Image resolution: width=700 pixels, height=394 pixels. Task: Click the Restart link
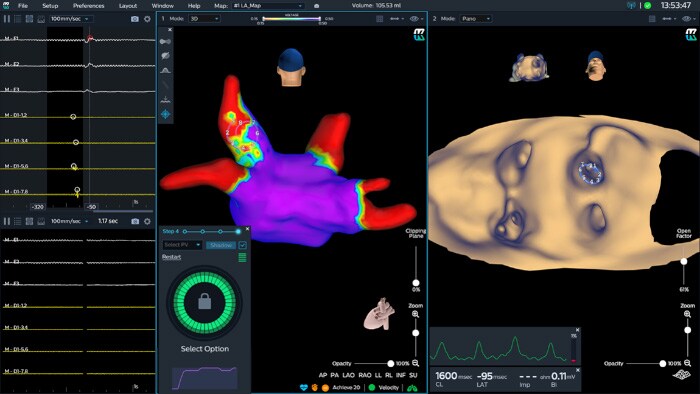171,257
